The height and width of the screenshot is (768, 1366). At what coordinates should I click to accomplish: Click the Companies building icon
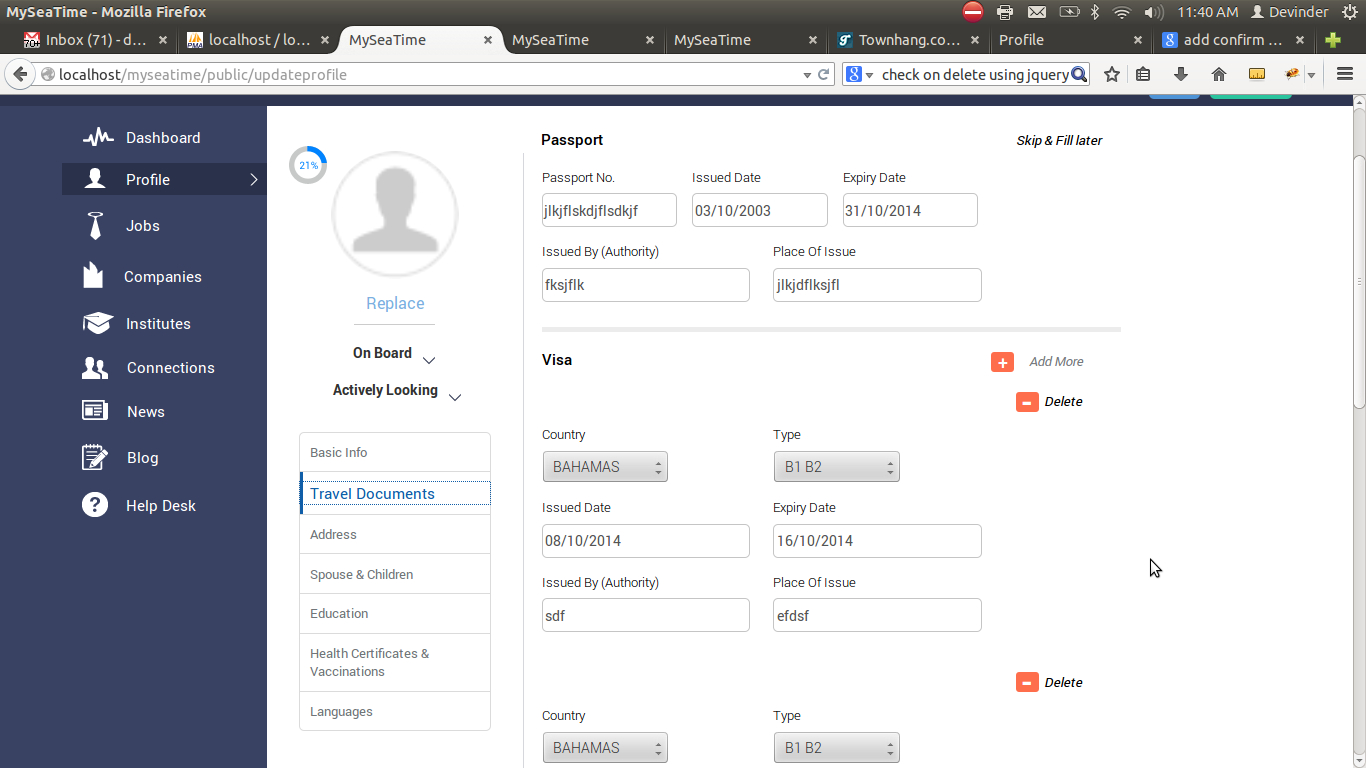(93, 276)
